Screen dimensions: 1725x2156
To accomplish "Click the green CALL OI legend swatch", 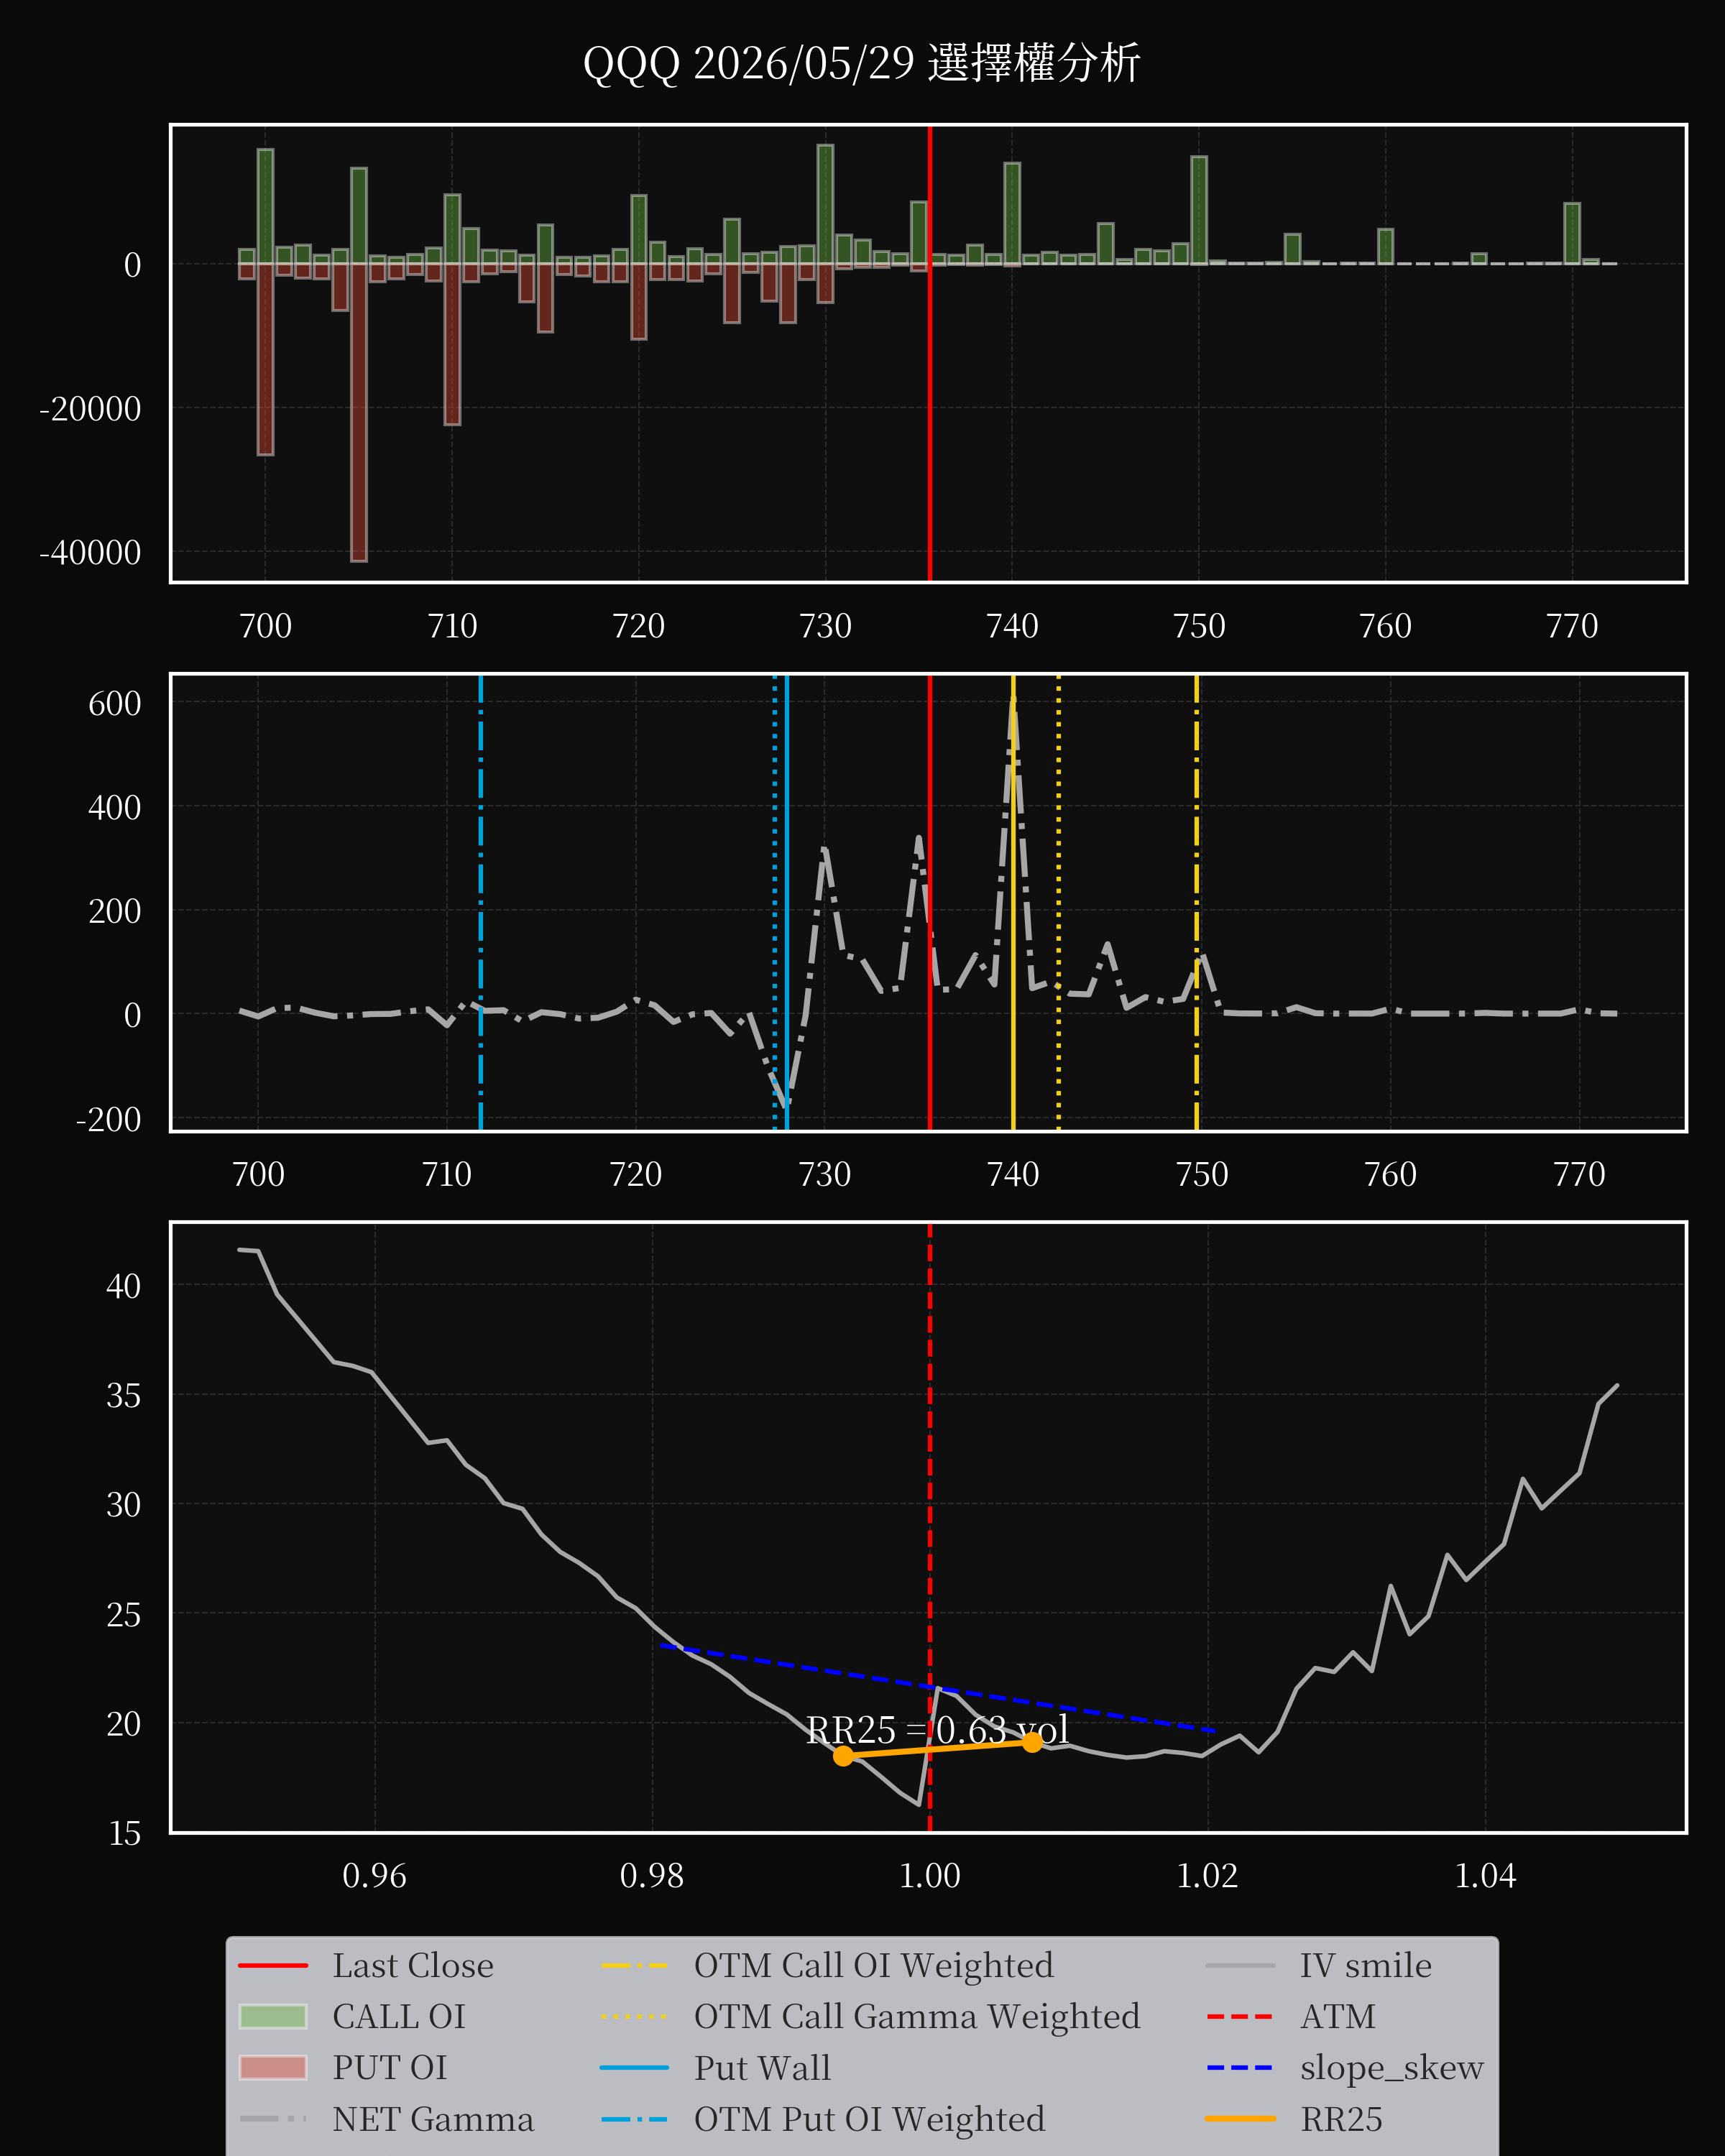I will 273,2017.
